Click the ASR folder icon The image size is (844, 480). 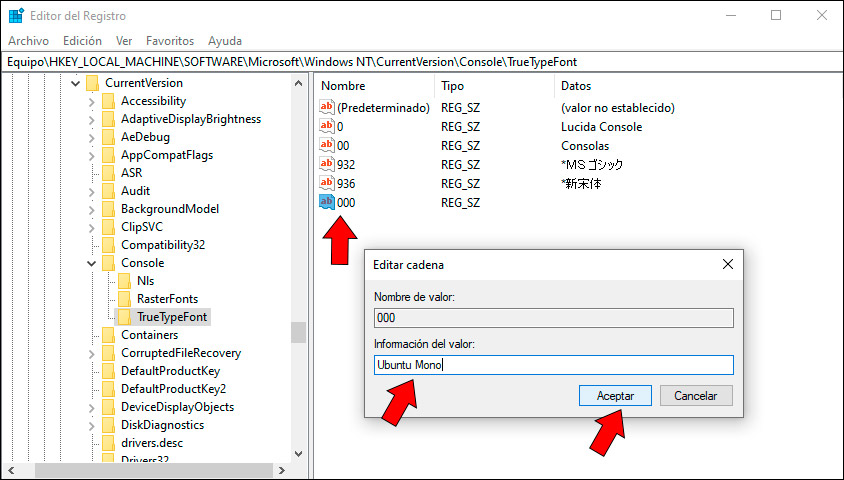(108, 173)
